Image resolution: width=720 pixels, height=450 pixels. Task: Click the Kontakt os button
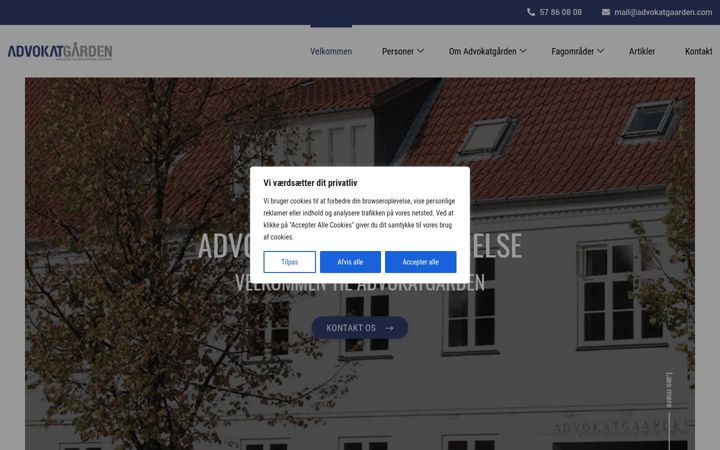click(x=360, y=328)
